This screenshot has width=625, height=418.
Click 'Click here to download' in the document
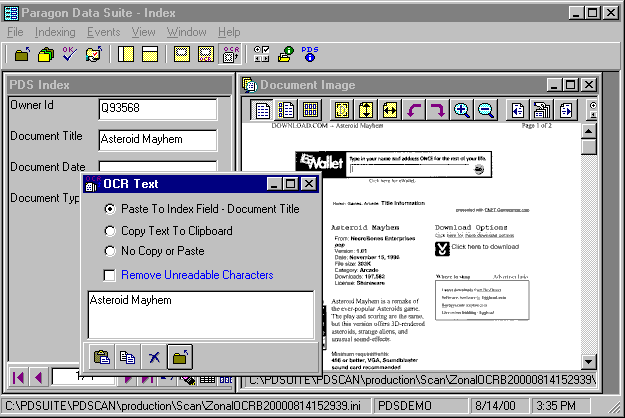click(485, 247)
